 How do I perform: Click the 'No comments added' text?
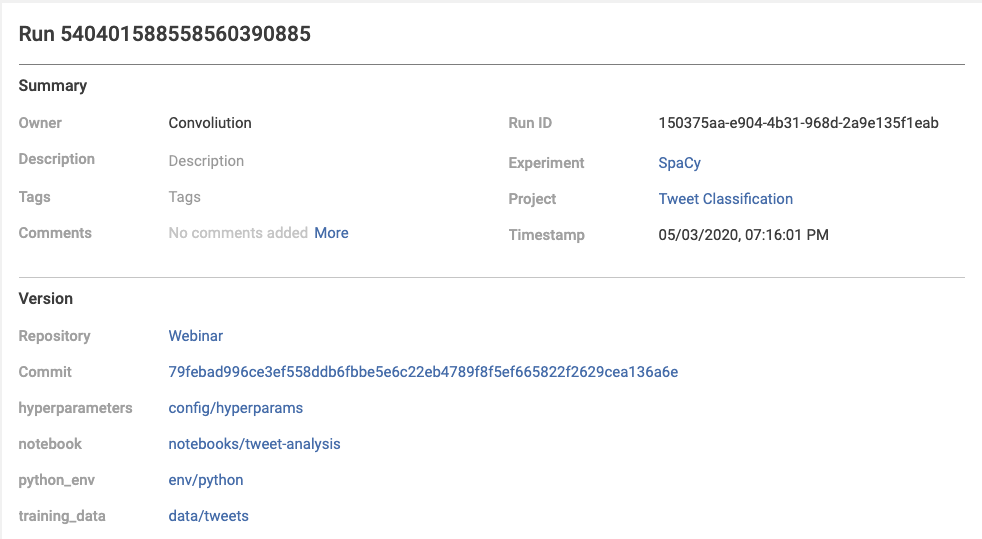pyautogui.click(x=238, y=233)
